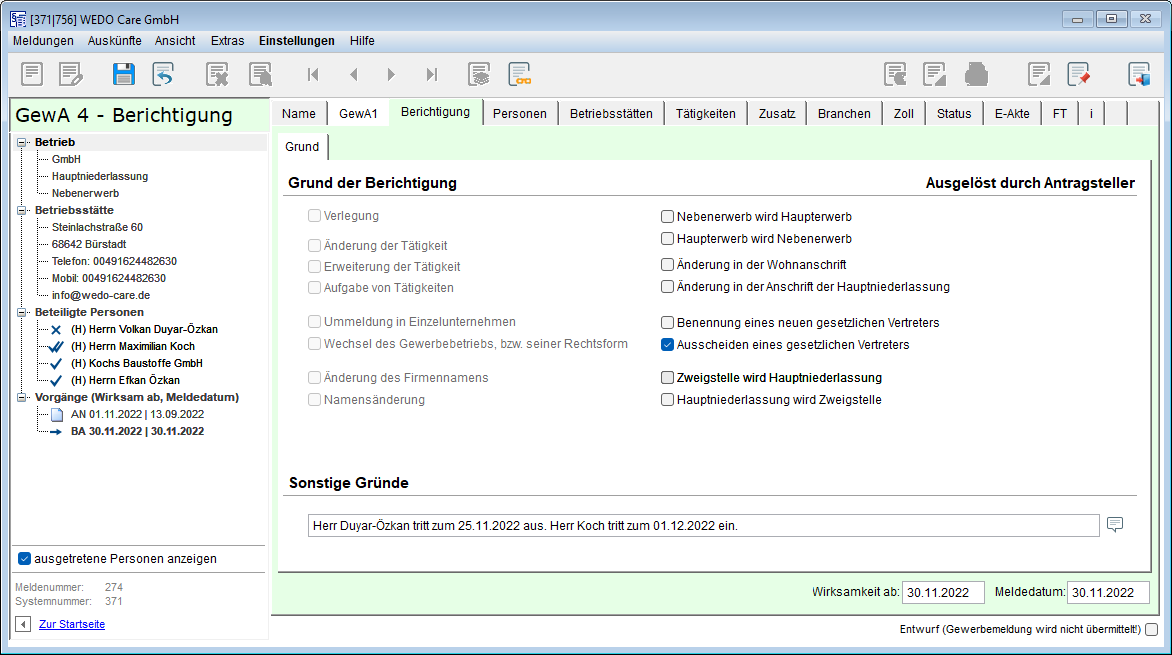
Task: Click into the Wirksamkeit ab date field
Action: pos(942,593)
